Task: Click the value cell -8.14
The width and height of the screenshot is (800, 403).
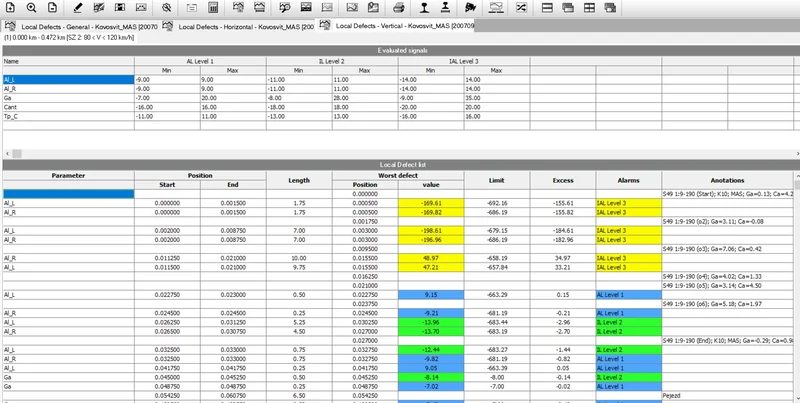Action: tap(431, 377)
